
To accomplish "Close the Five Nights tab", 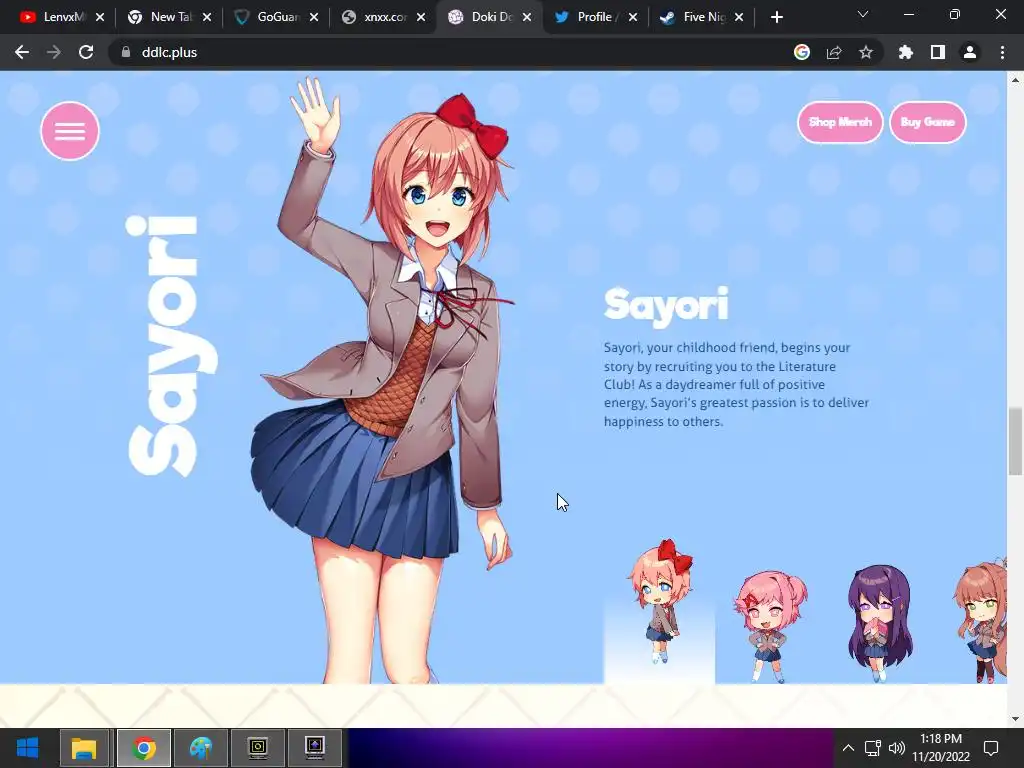I will (x=739, y=17).
